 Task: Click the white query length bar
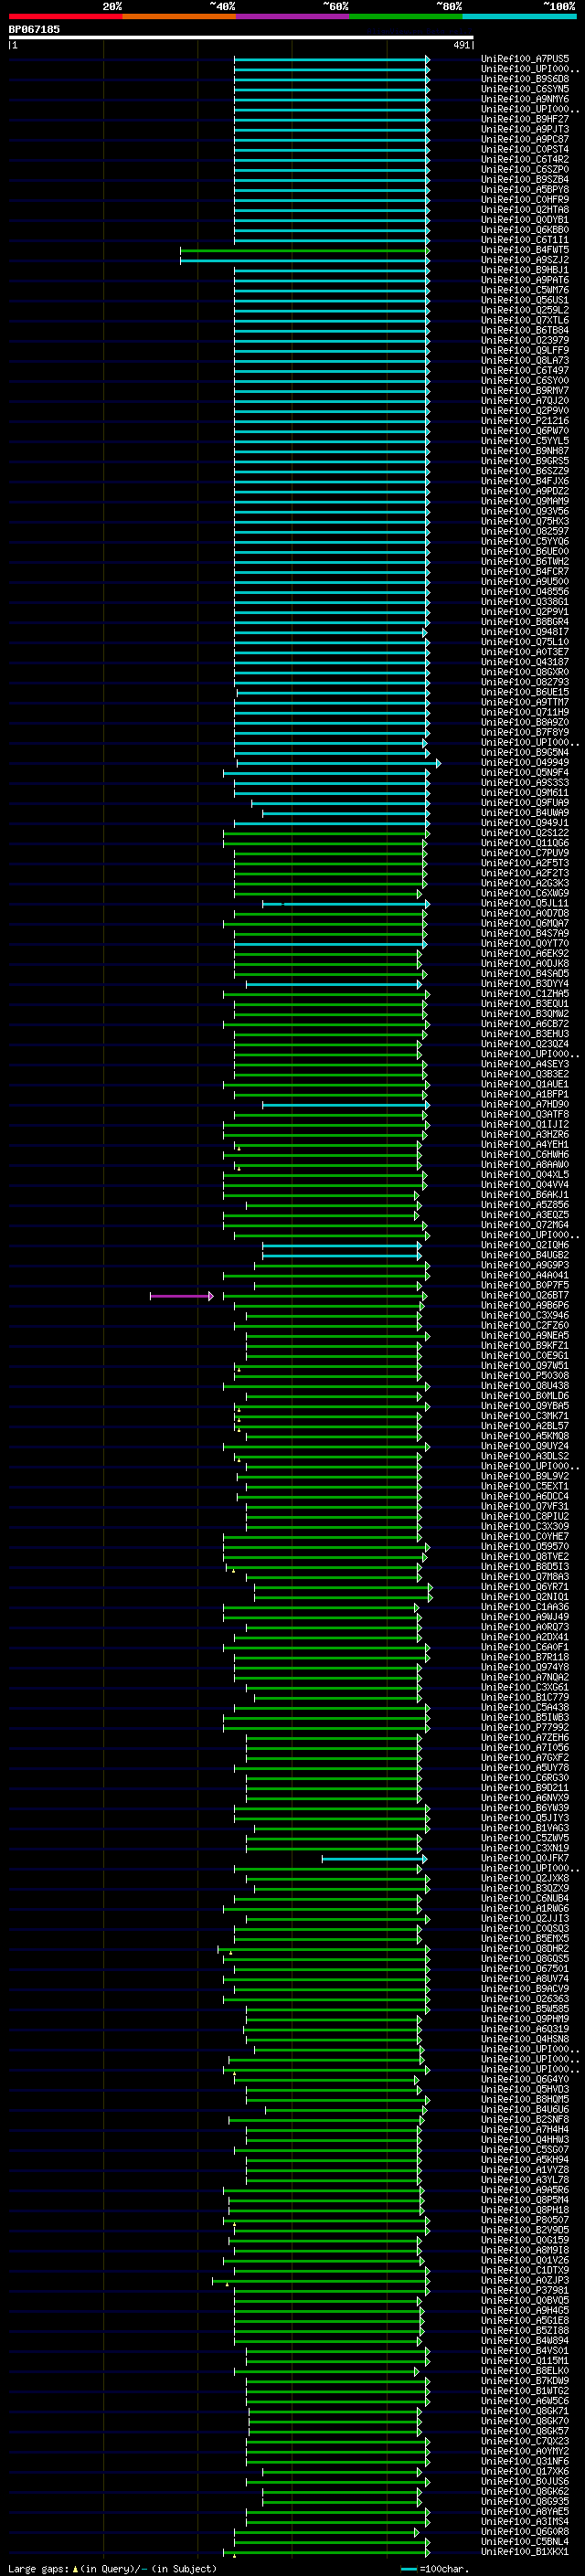[241, 38]
